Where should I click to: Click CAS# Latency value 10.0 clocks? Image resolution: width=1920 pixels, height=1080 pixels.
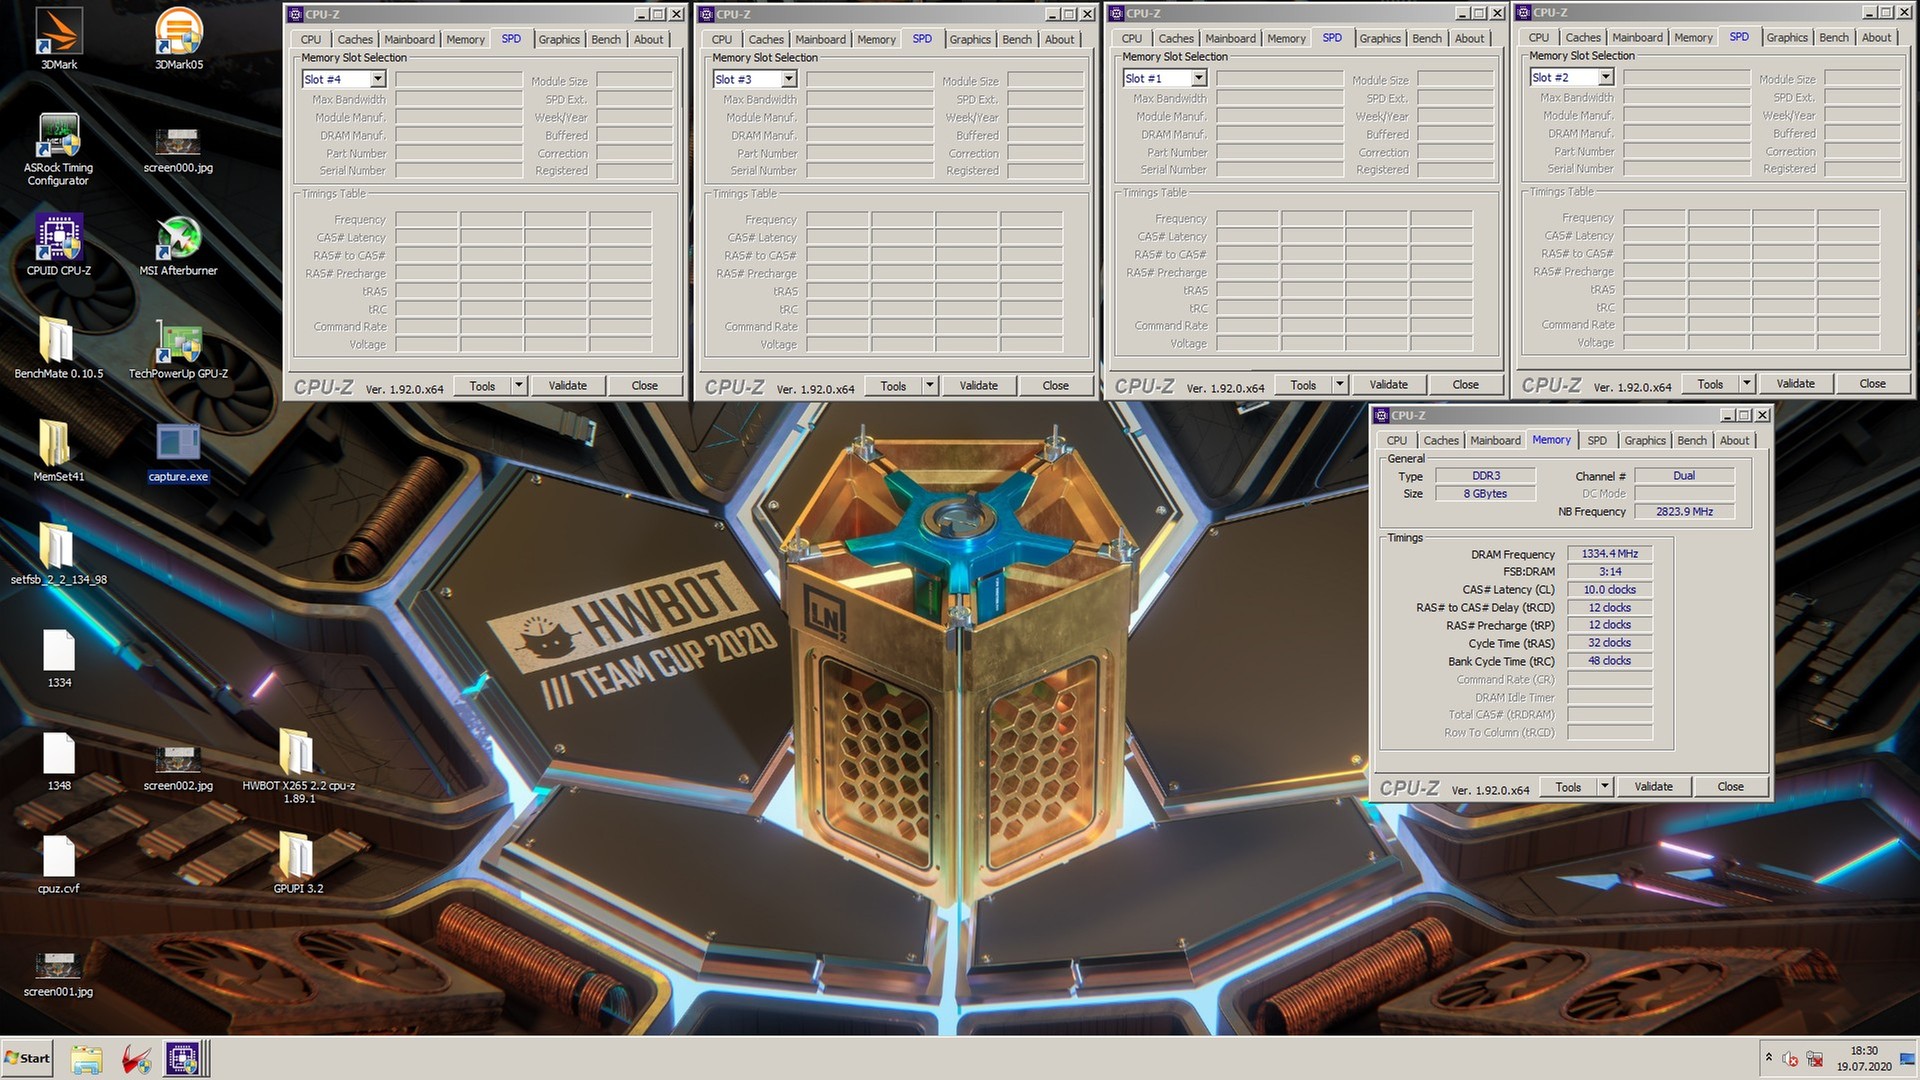[1610, 589]
